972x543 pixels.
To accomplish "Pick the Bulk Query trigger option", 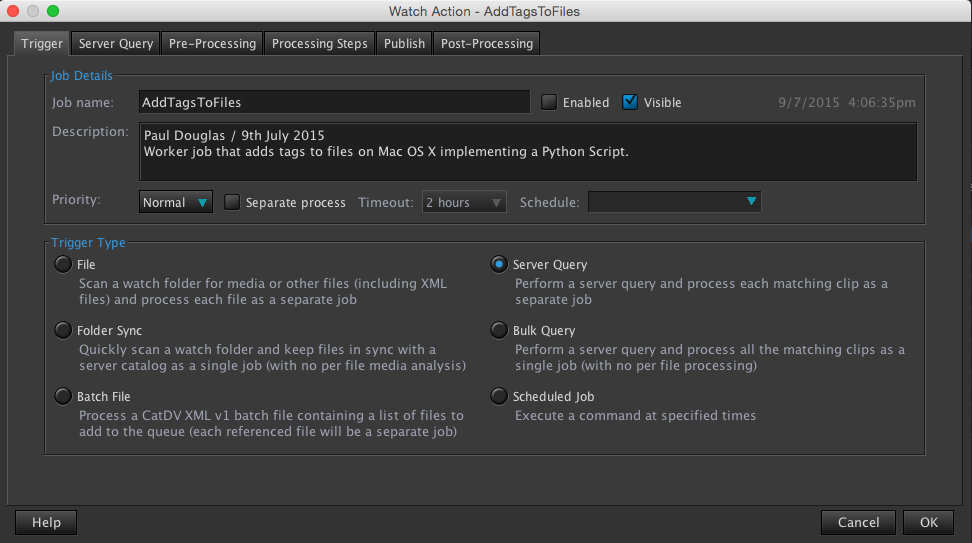I will pos(499,330).
